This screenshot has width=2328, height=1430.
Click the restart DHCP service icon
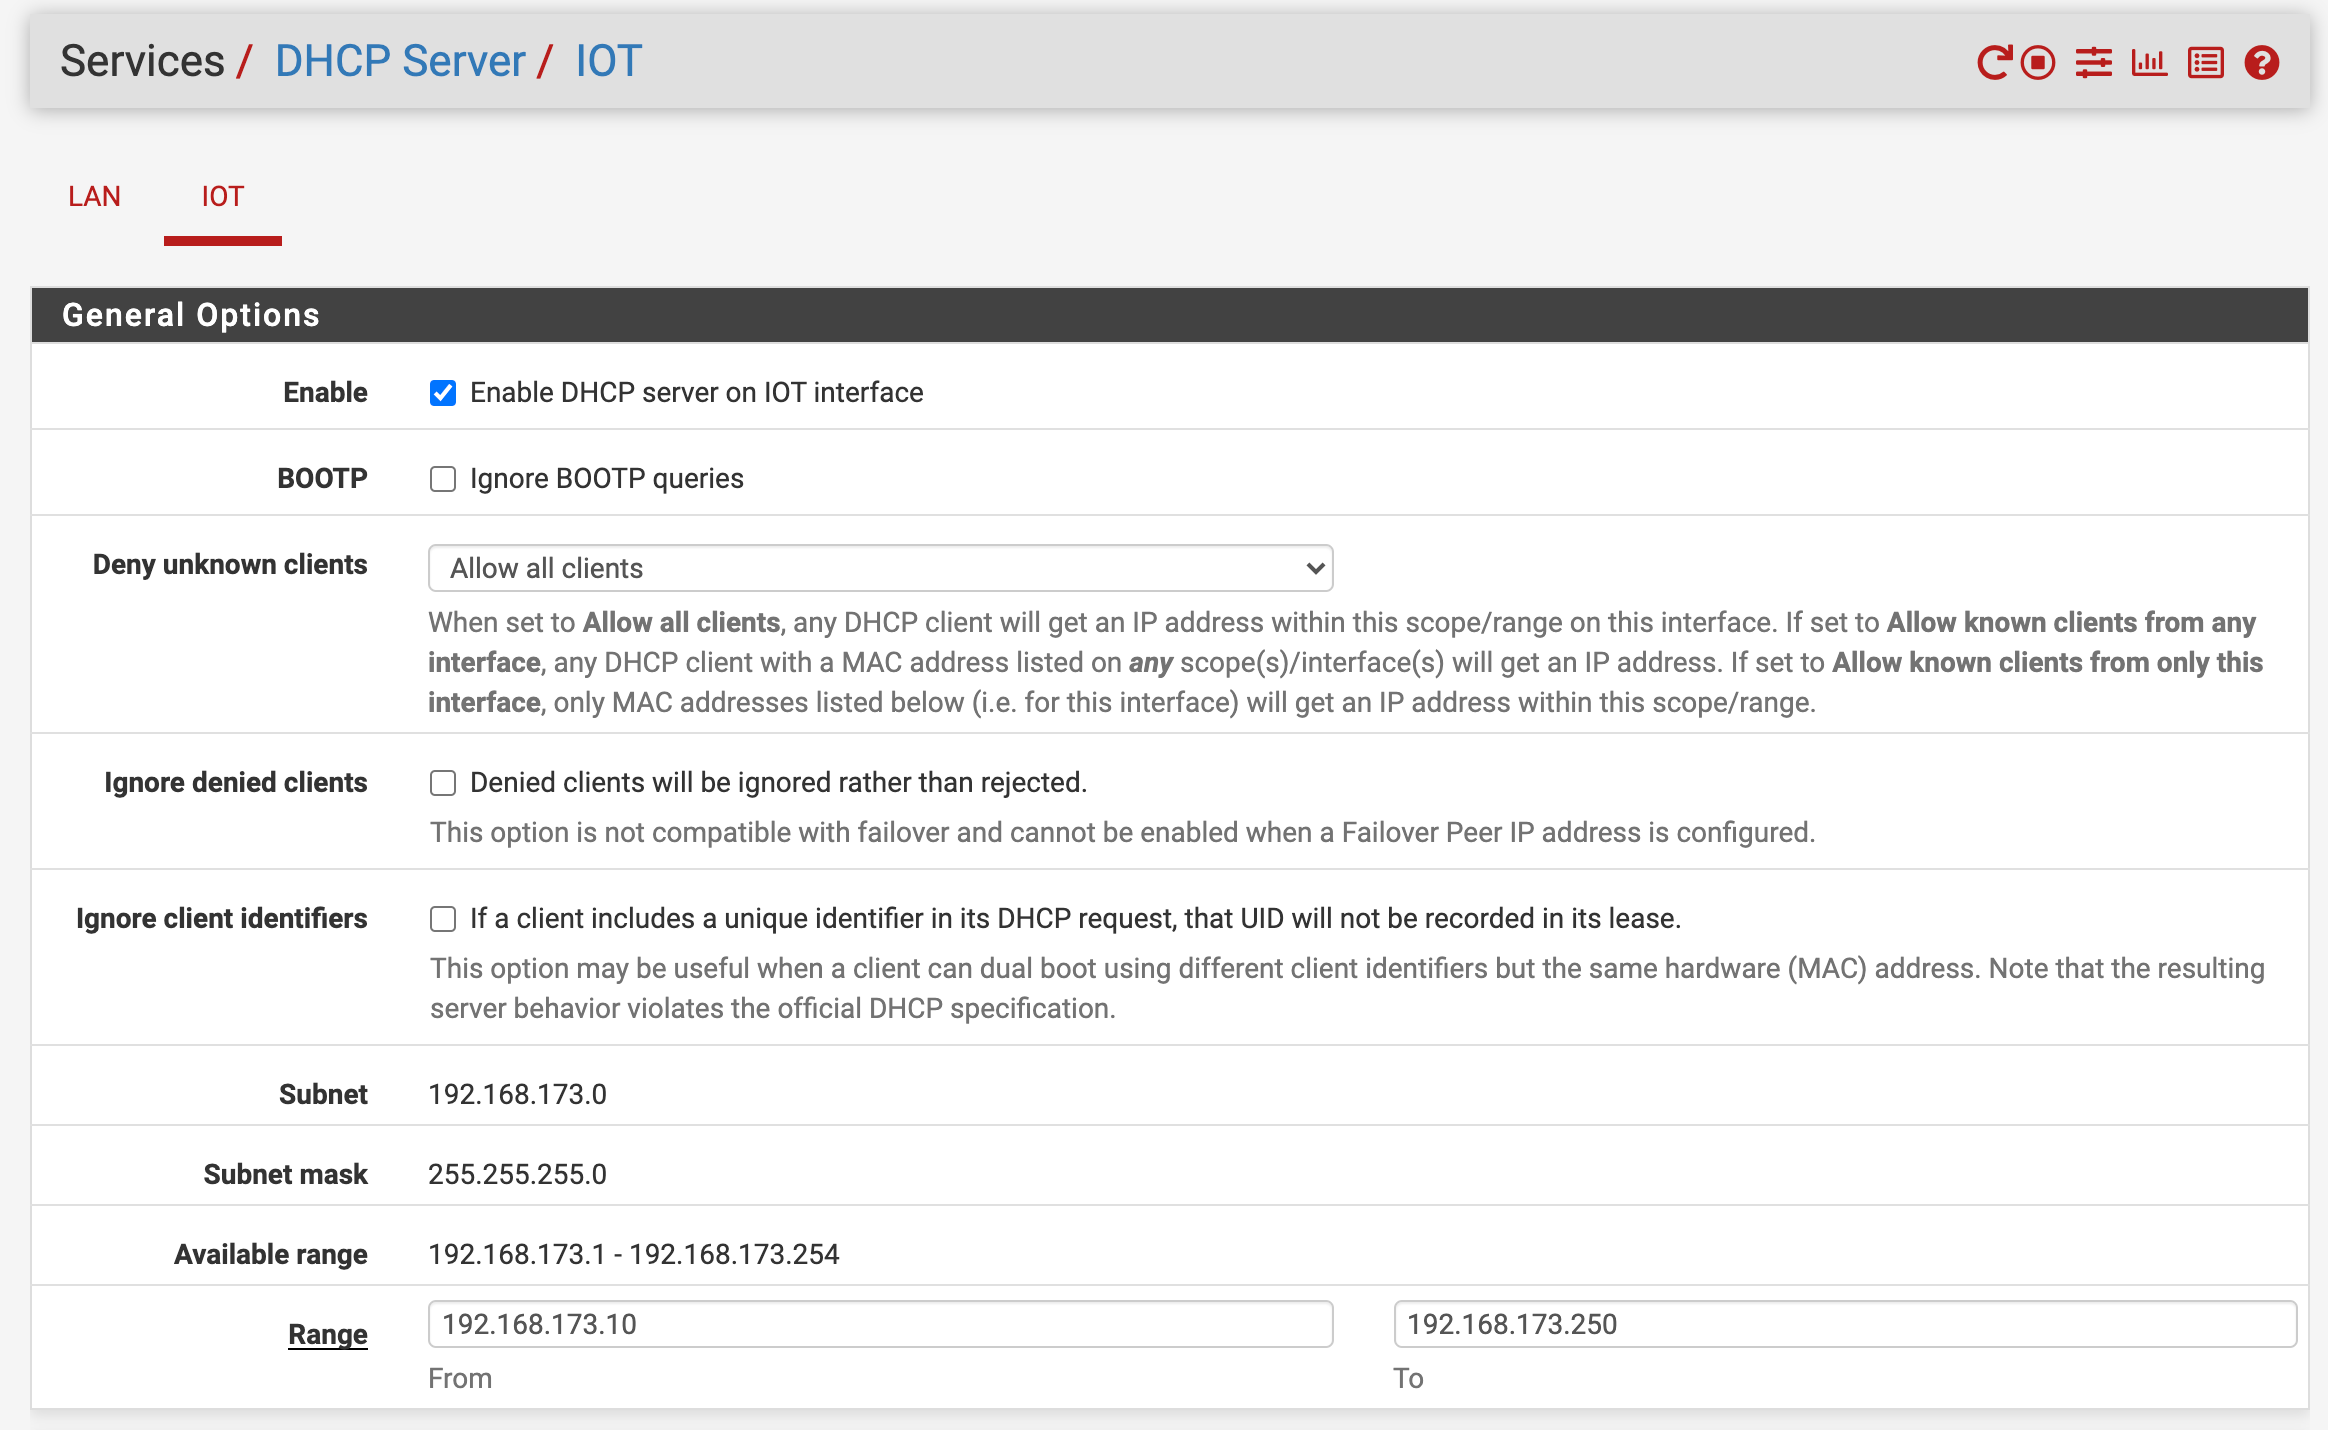[x=1993, y=63]
